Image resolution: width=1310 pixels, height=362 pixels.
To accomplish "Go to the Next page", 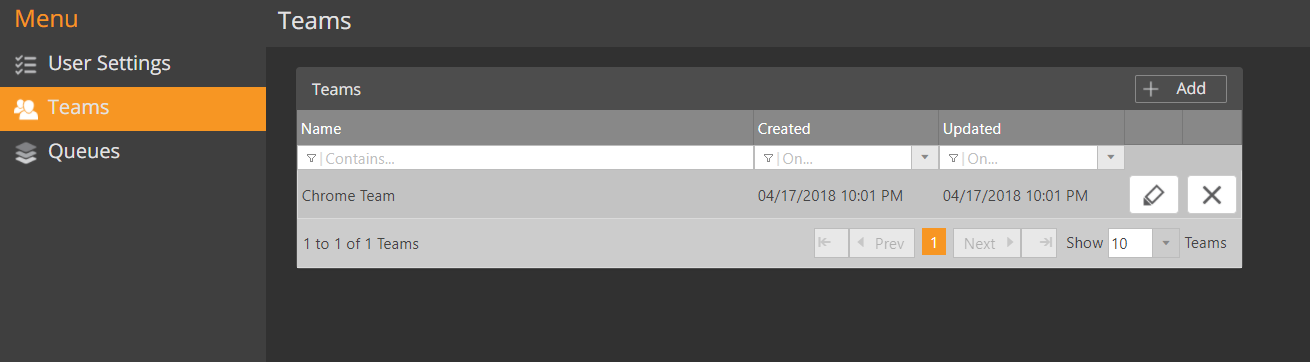I will 987,243.
